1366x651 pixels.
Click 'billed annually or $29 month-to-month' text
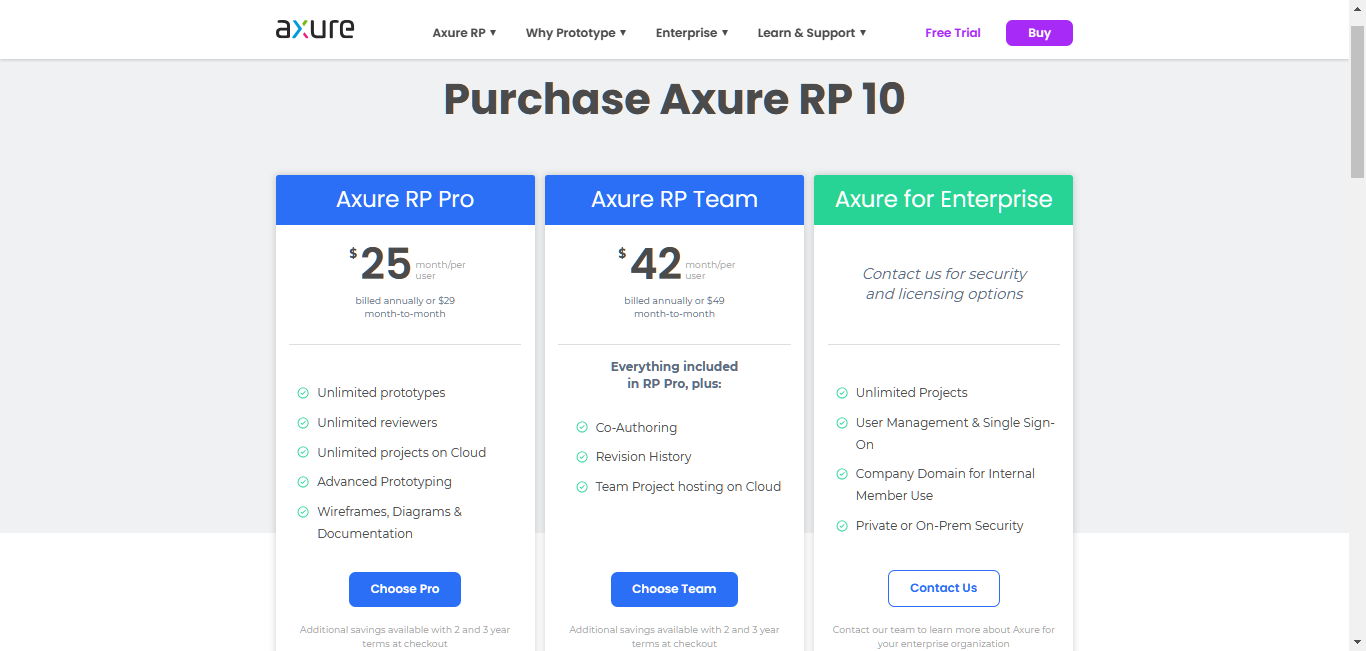[405, 307]
